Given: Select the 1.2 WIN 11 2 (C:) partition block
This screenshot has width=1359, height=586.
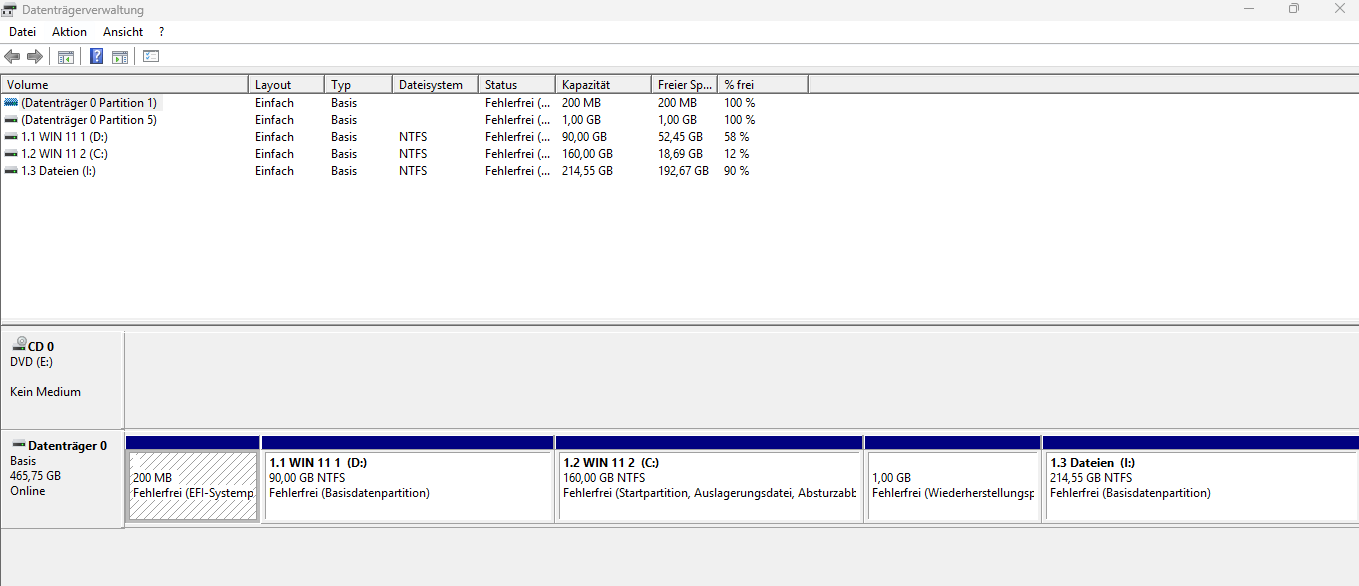Looking at the screenshot, I should pos(709,486).
